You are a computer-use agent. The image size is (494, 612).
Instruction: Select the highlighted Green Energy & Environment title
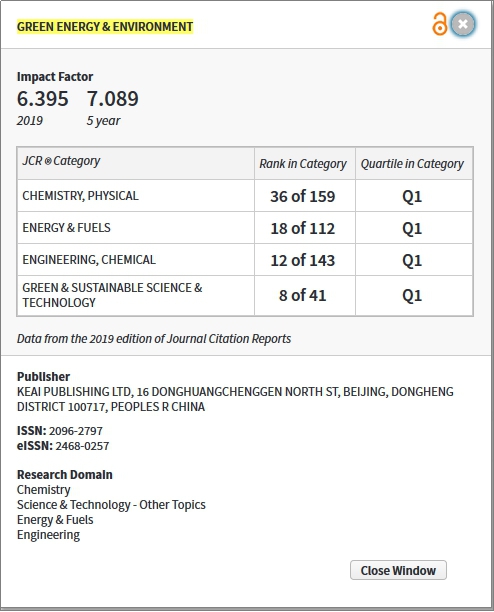click(x=105, y=27)
